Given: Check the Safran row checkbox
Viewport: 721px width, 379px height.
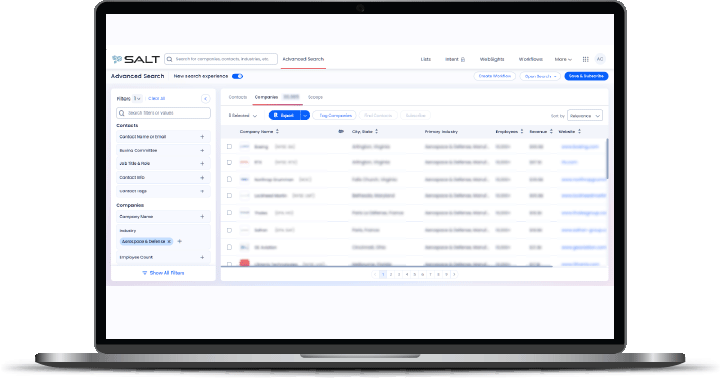Looking at the screenshot, I should pyautogui.click(x=229, y=230).
